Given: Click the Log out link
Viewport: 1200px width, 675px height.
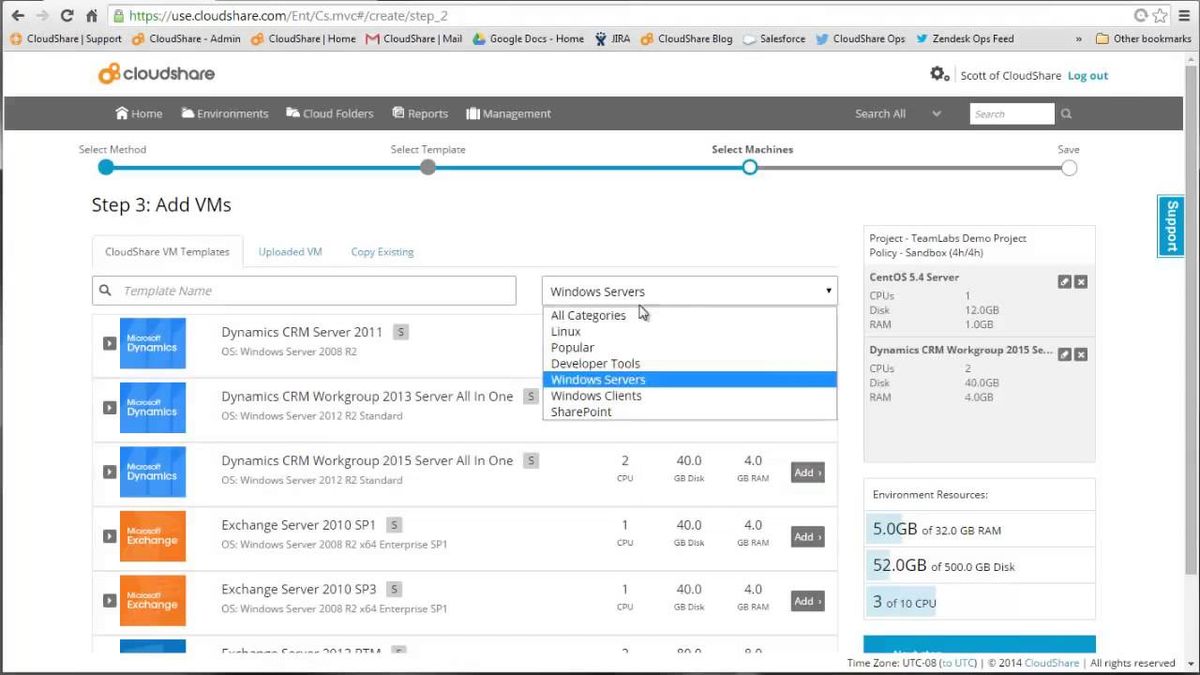Looking at the screenshot, I should tap(1088, 76).
